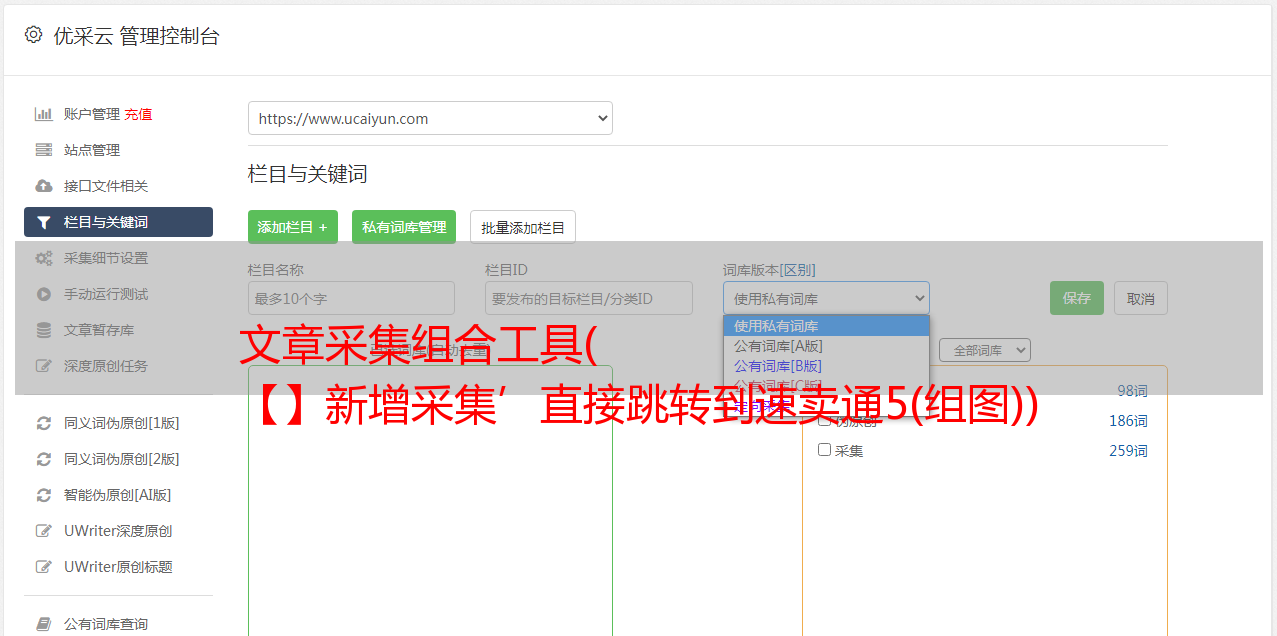Choose 使用私有词库 in the open list

[x=826, y=326]
